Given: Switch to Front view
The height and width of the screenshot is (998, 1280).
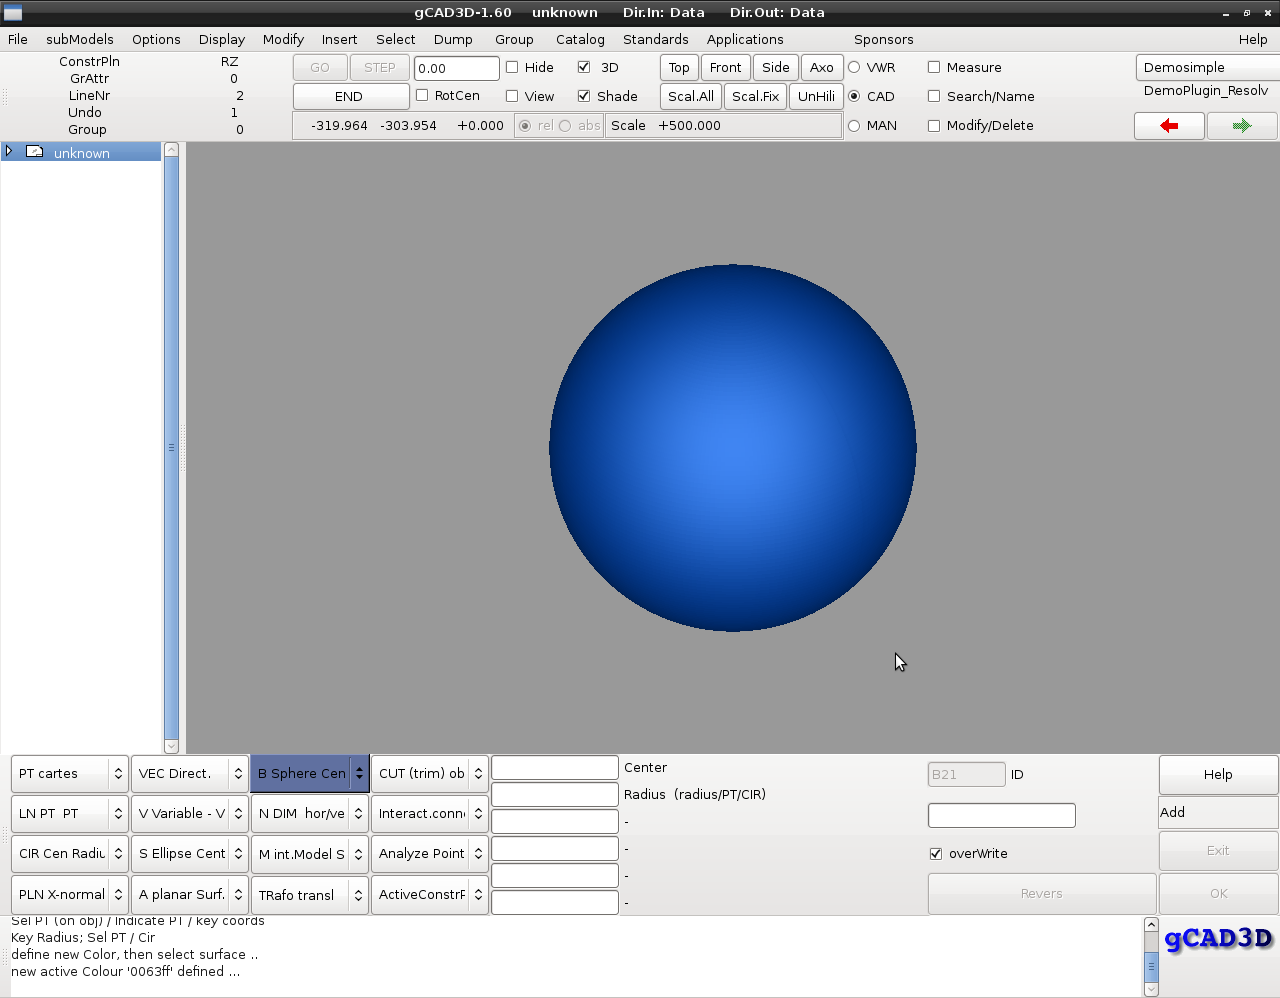Looking at the screenshot, I should pos(726,67).
